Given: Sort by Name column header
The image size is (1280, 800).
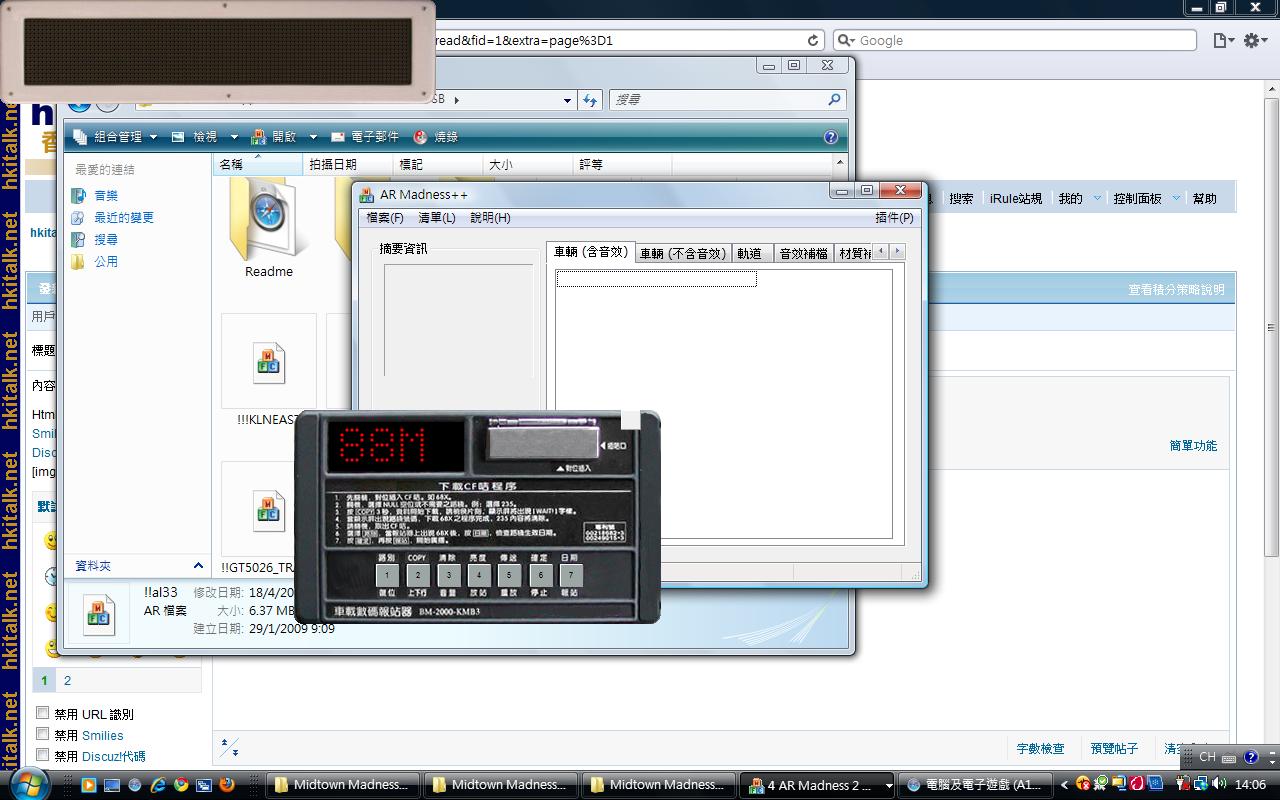Looking at the screenshot, I should point(257,164).
